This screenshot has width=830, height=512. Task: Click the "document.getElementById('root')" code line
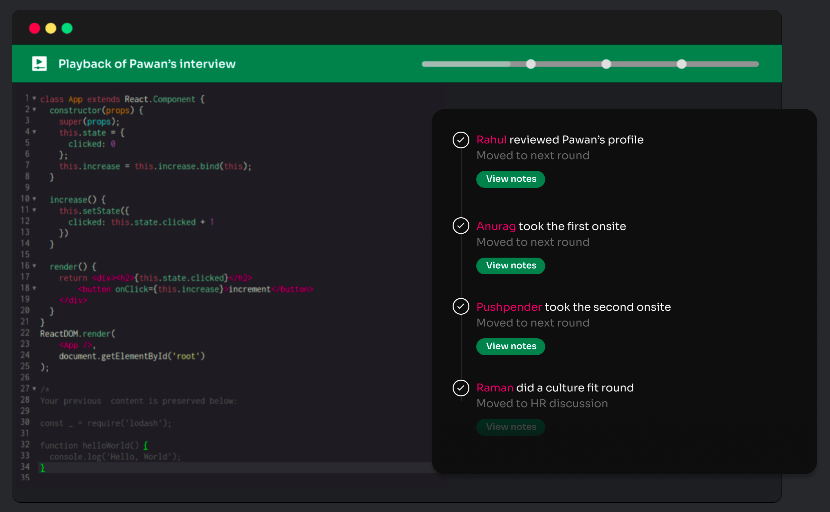(132, 356)
